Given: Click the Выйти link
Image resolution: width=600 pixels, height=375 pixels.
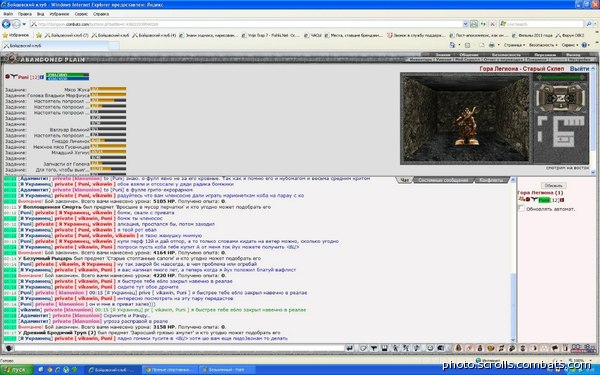Looking at the screenshot, I should (x=579, y=68).
